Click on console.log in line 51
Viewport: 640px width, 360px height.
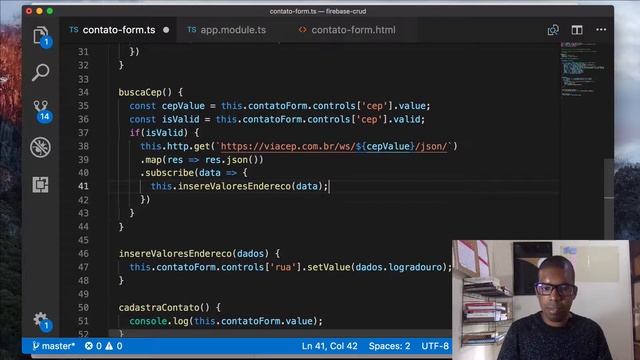[x=159, y=321]
